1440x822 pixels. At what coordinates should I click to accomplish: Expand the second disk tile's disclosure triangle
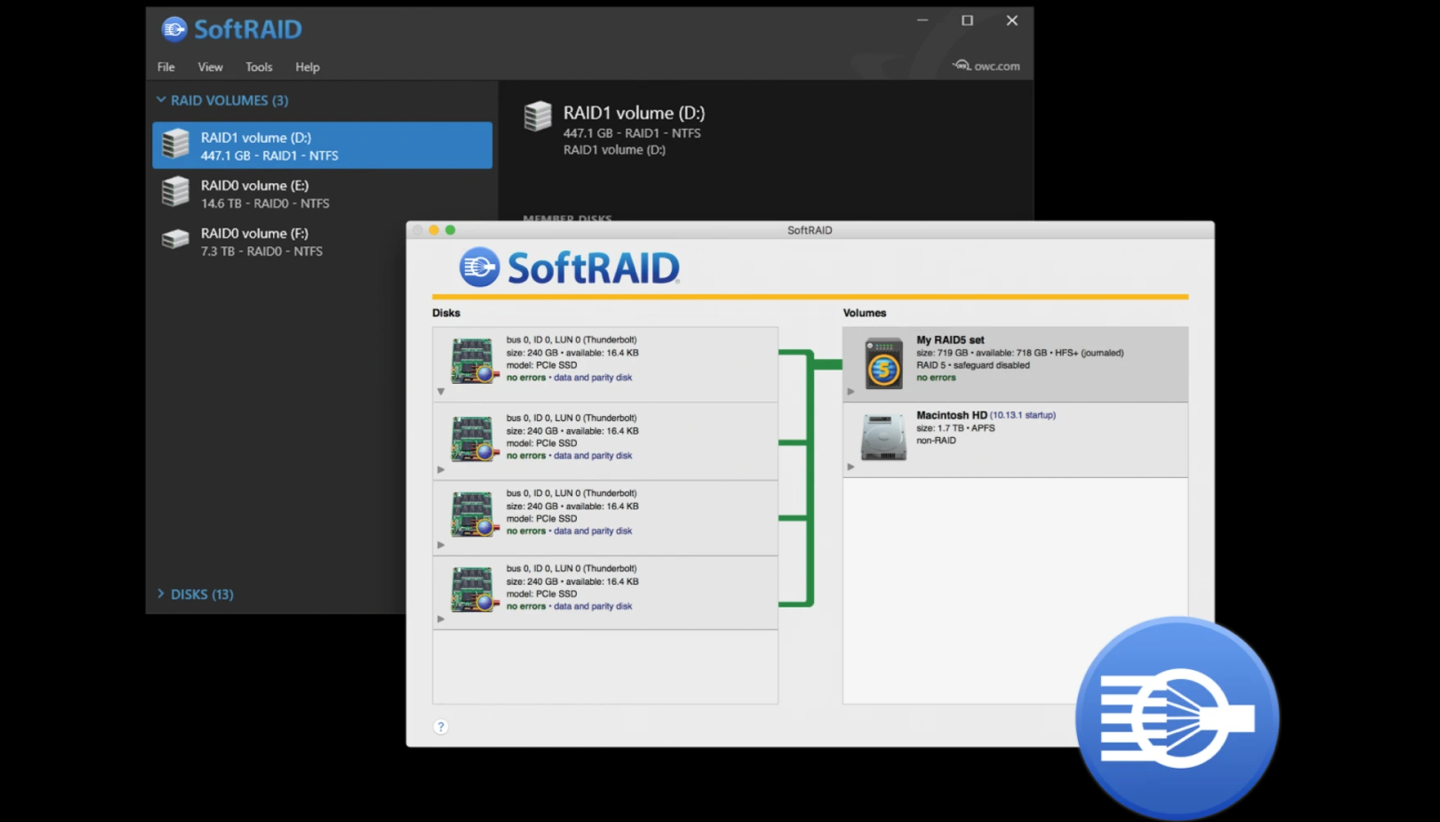[x=441, y=469]
